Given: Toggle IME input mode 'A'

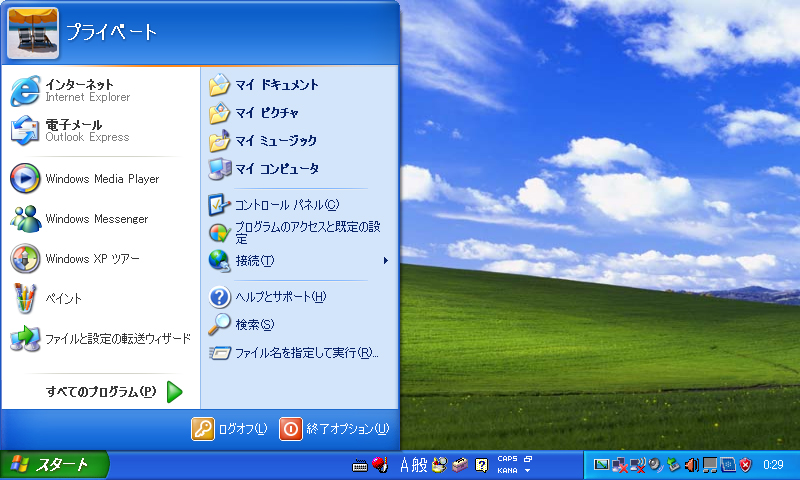Looking at the screenshot, I should (404, 465).
